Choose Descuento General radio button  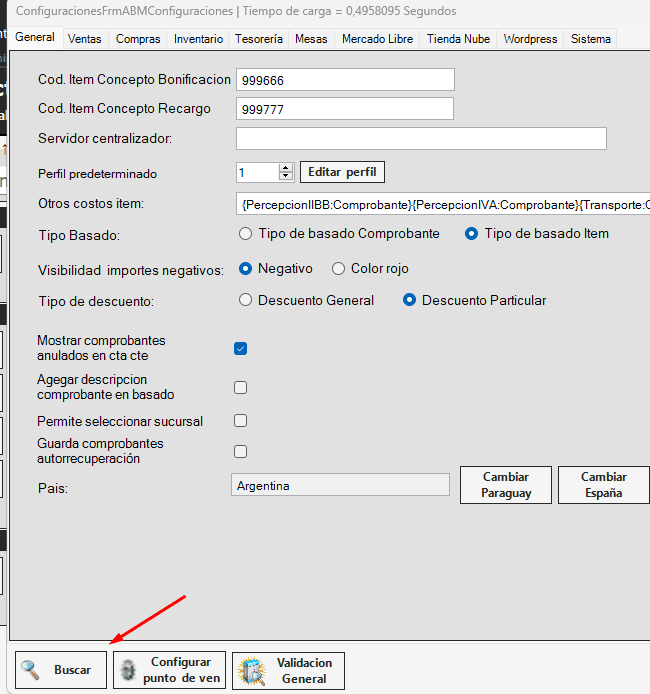click(245, 300)
